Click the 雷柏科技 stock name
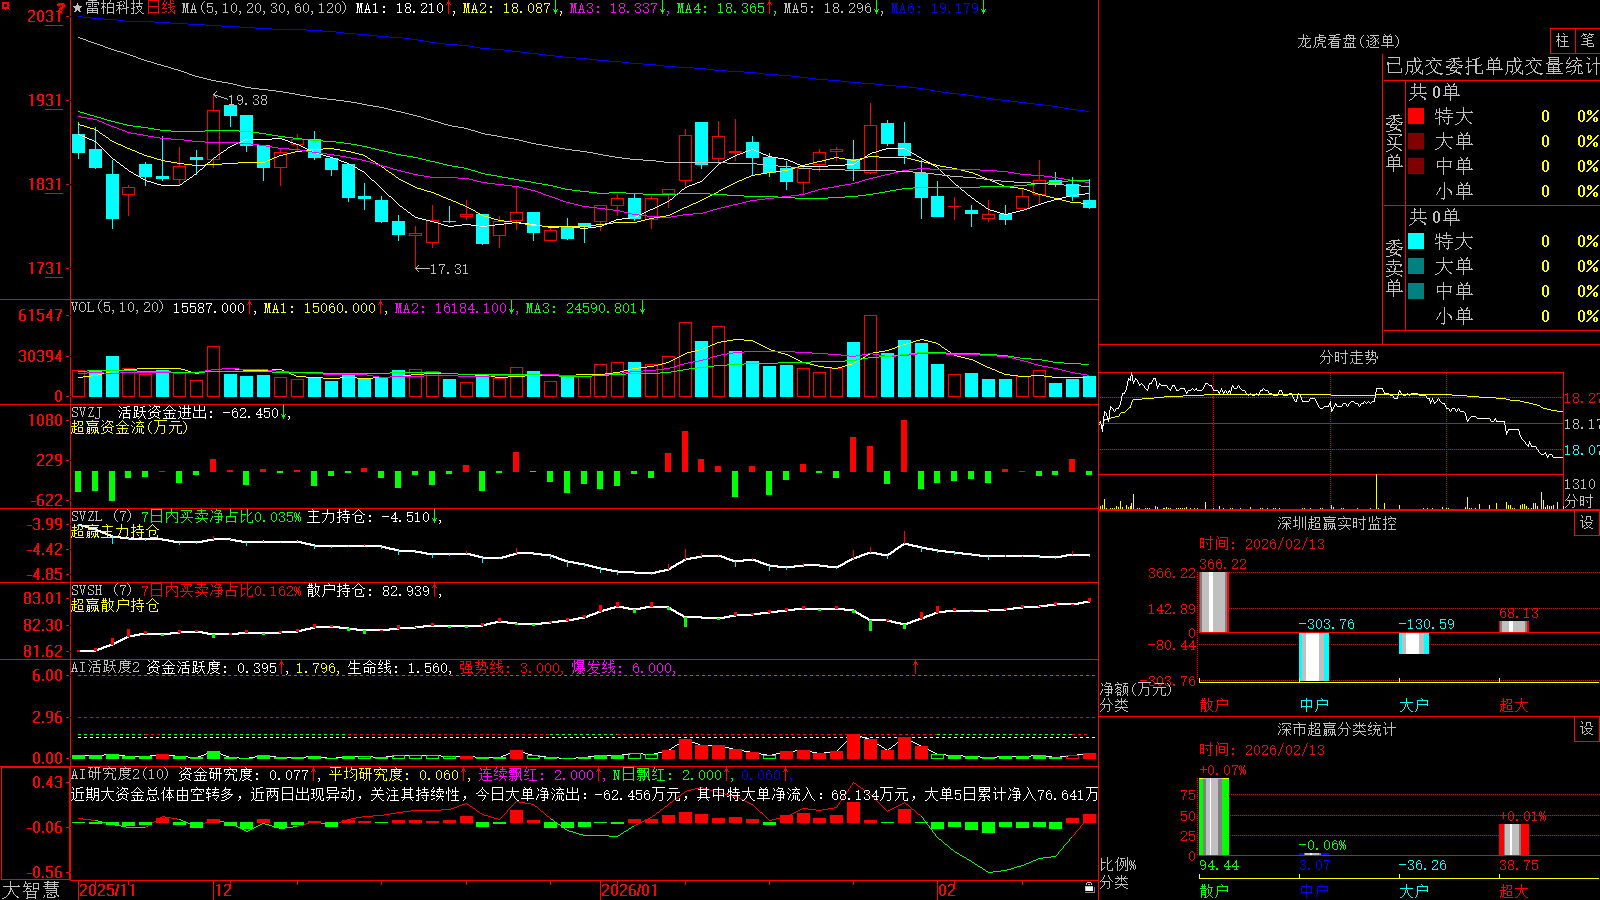Screen dimensions: 1600x900 [x=115, y=8]
